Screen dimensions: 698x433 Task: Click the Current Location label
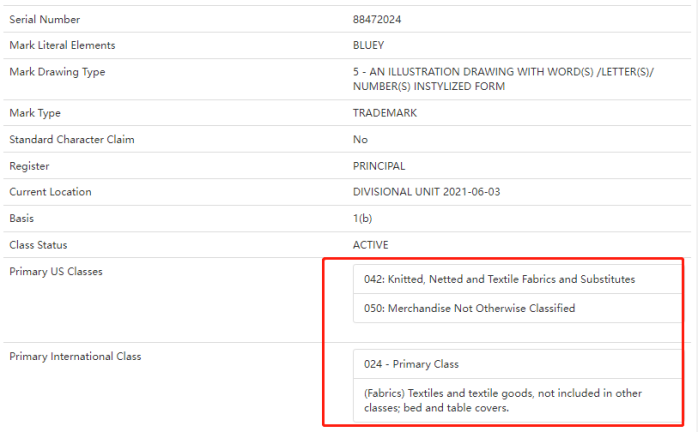(x=50, y=192)
